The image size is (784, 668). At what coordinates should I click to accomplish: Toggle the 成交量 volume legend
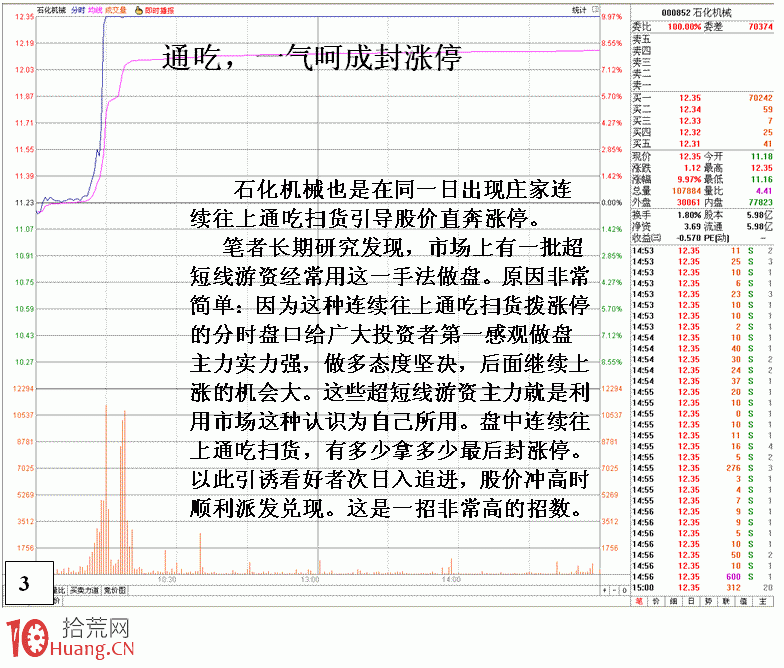coord(115,9)
